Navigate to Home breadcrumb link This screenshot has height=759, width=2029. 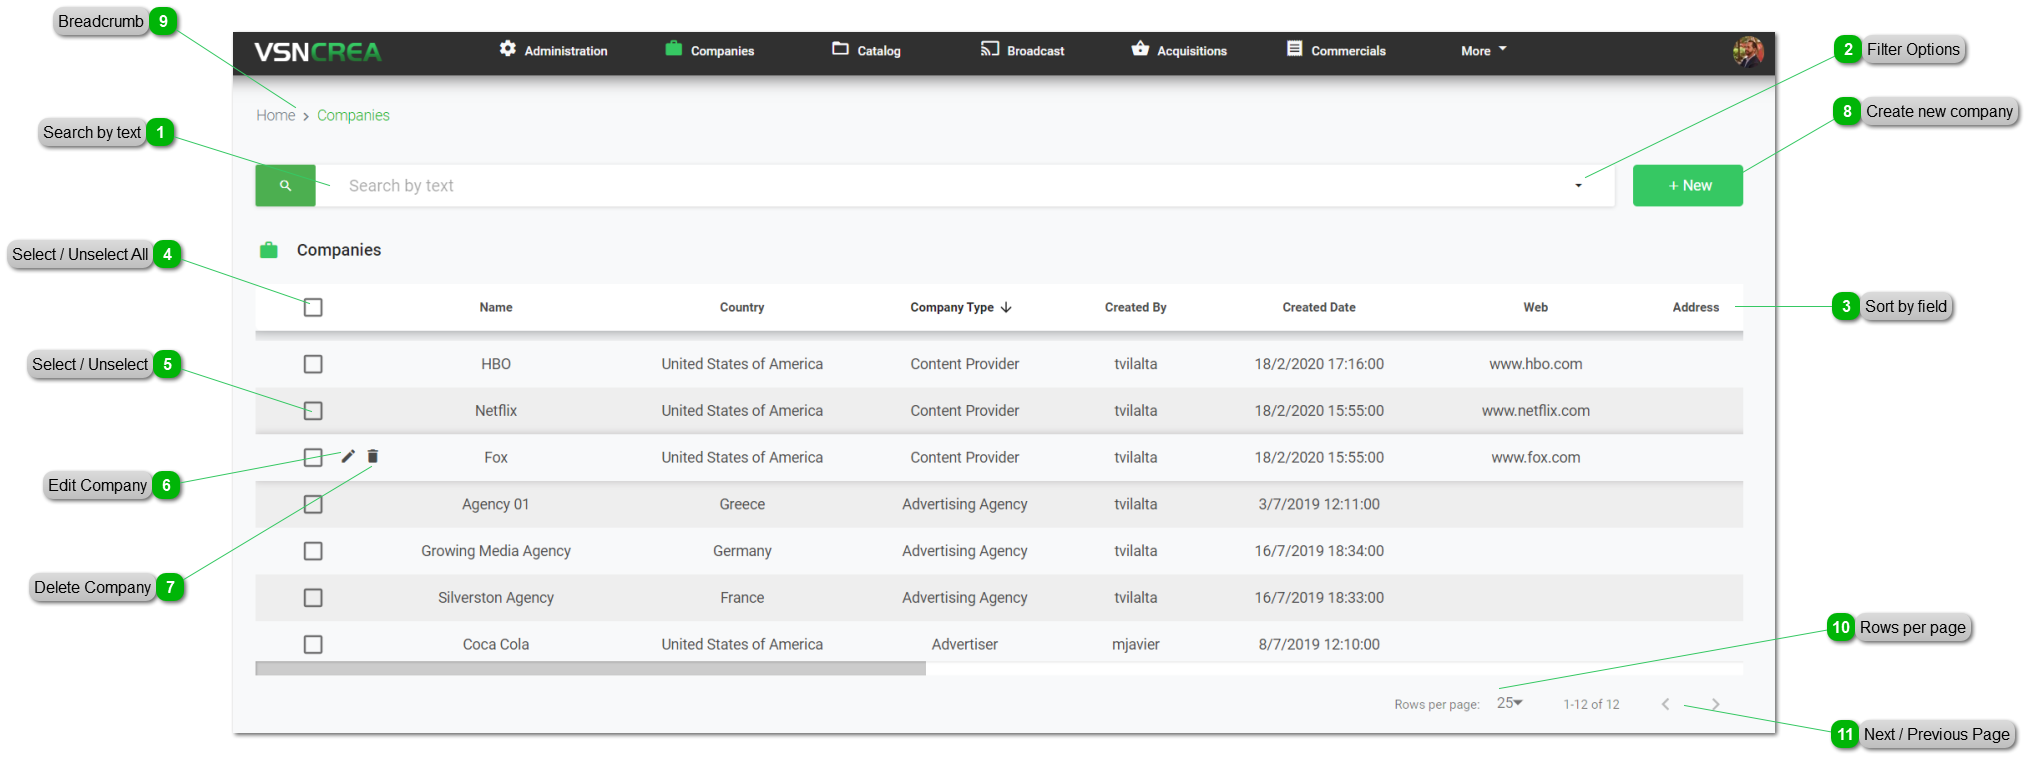pyautogui.click(x=275, y=116)
